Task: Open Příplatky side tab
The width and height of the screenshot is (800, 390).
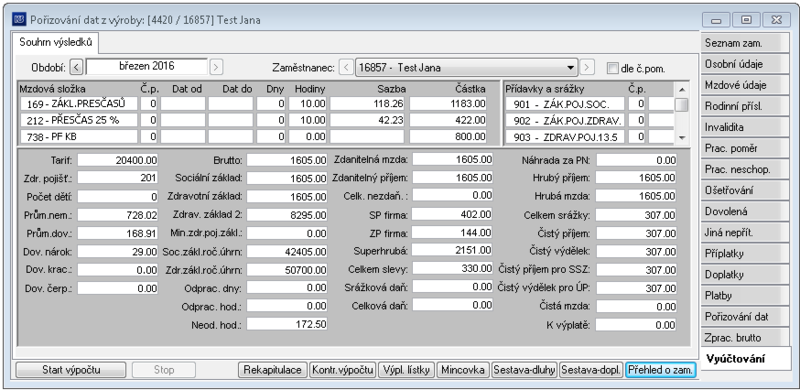Action: [744, 254]
